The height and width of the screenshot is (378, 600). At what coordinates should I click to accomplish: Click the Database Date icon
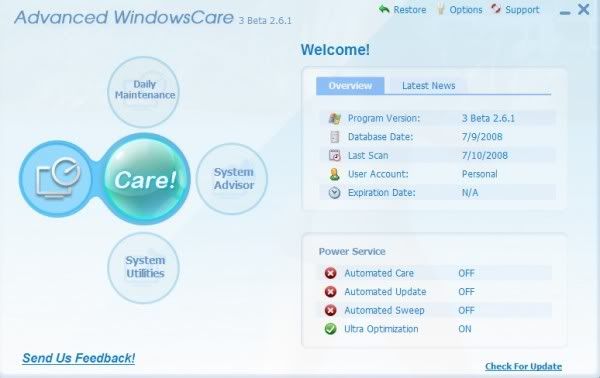(x=334, y=137)
